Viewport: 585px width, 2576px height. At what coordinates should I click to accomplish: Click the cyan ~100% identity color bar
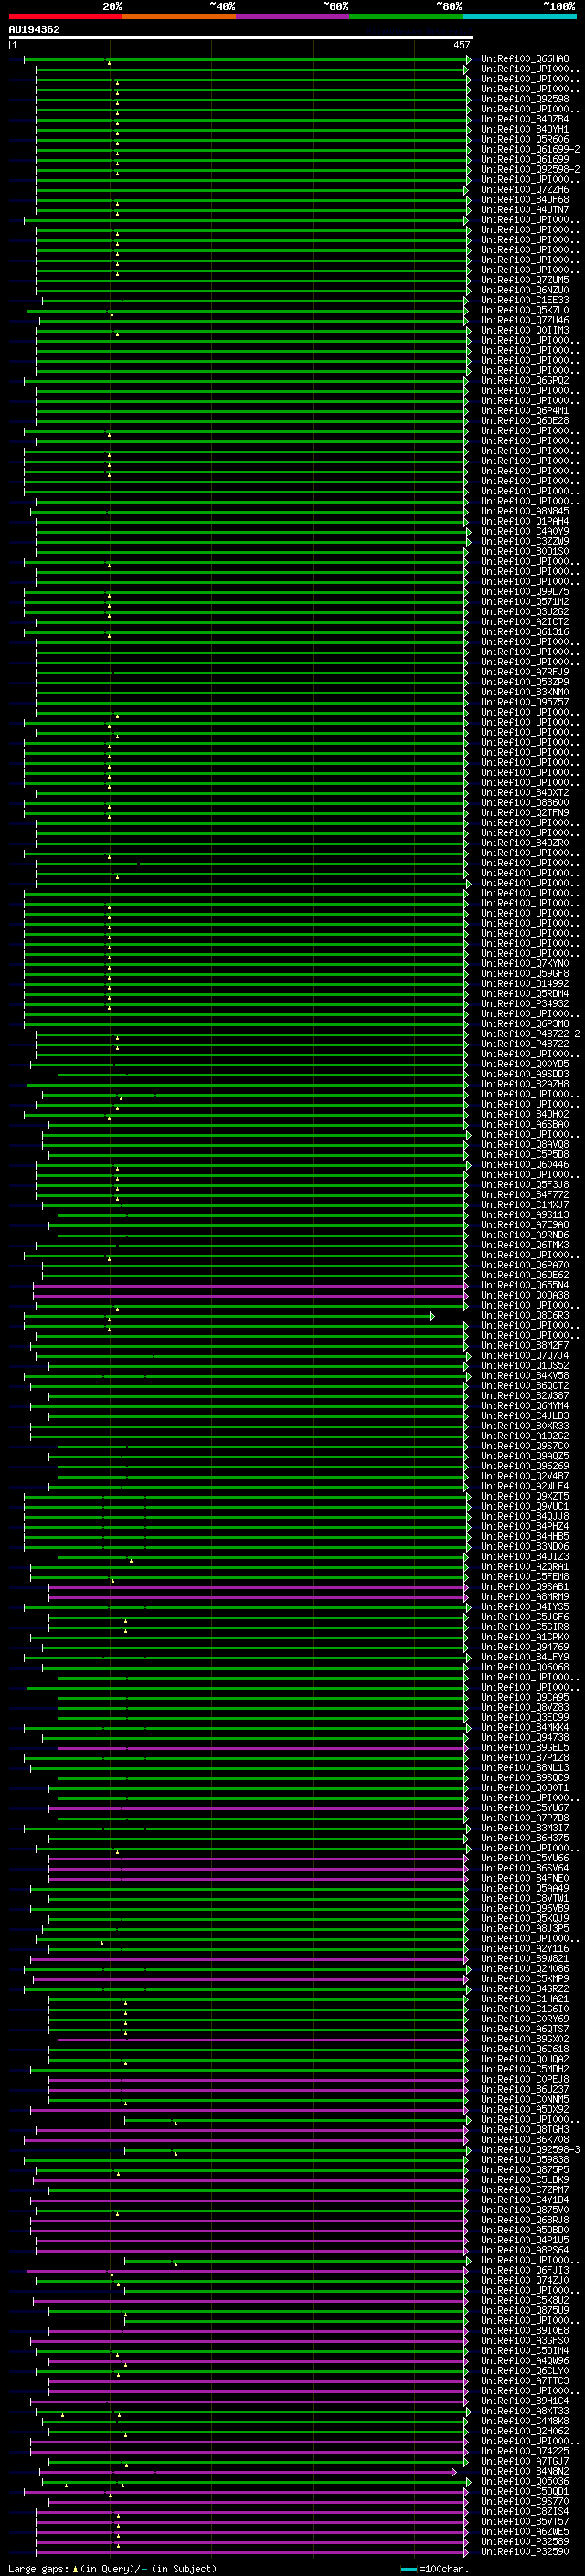click(519, 16)
